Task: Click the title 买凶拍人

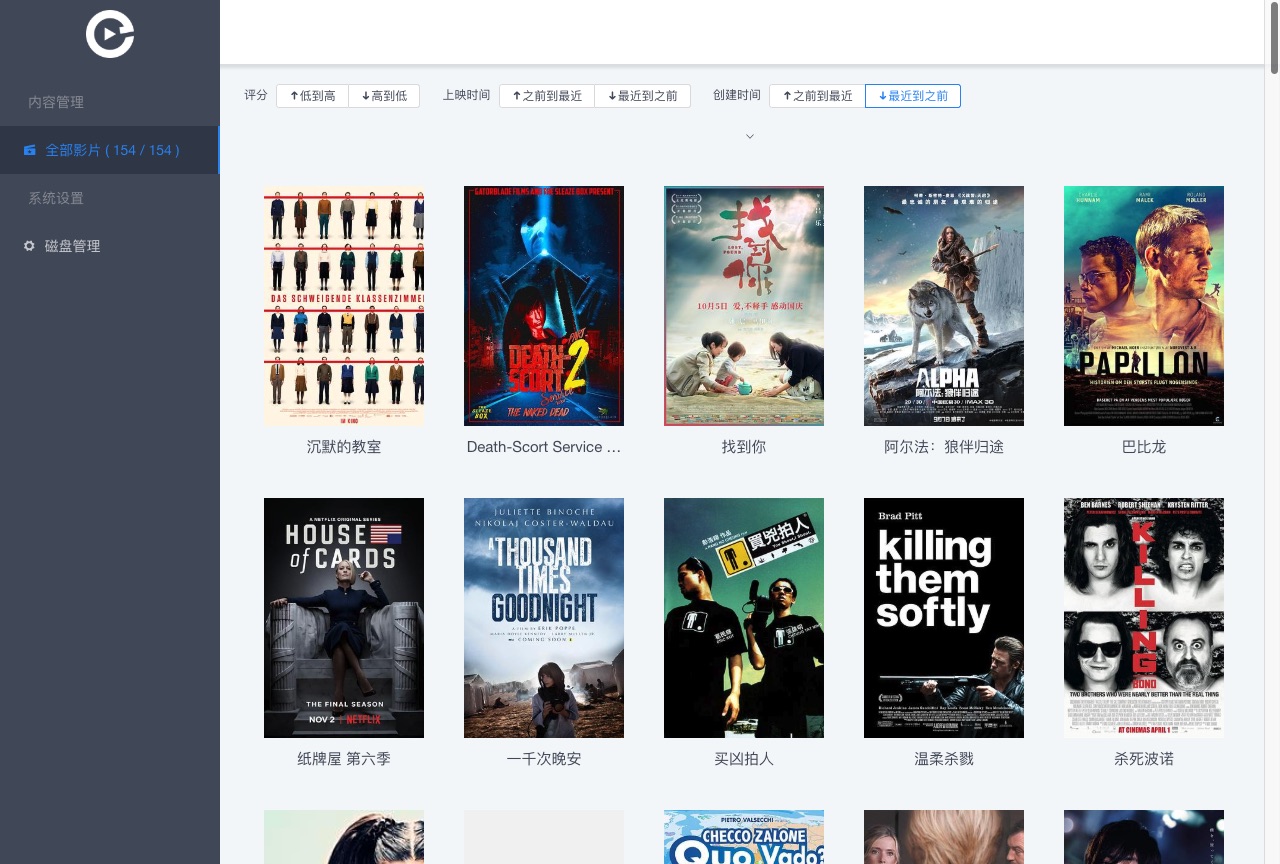Action: pyautogui.click(x=744, y=759)
